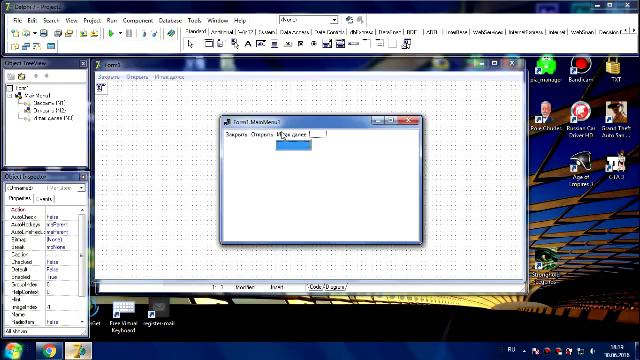Open the Run button dropdown arrow

[120, 33]
